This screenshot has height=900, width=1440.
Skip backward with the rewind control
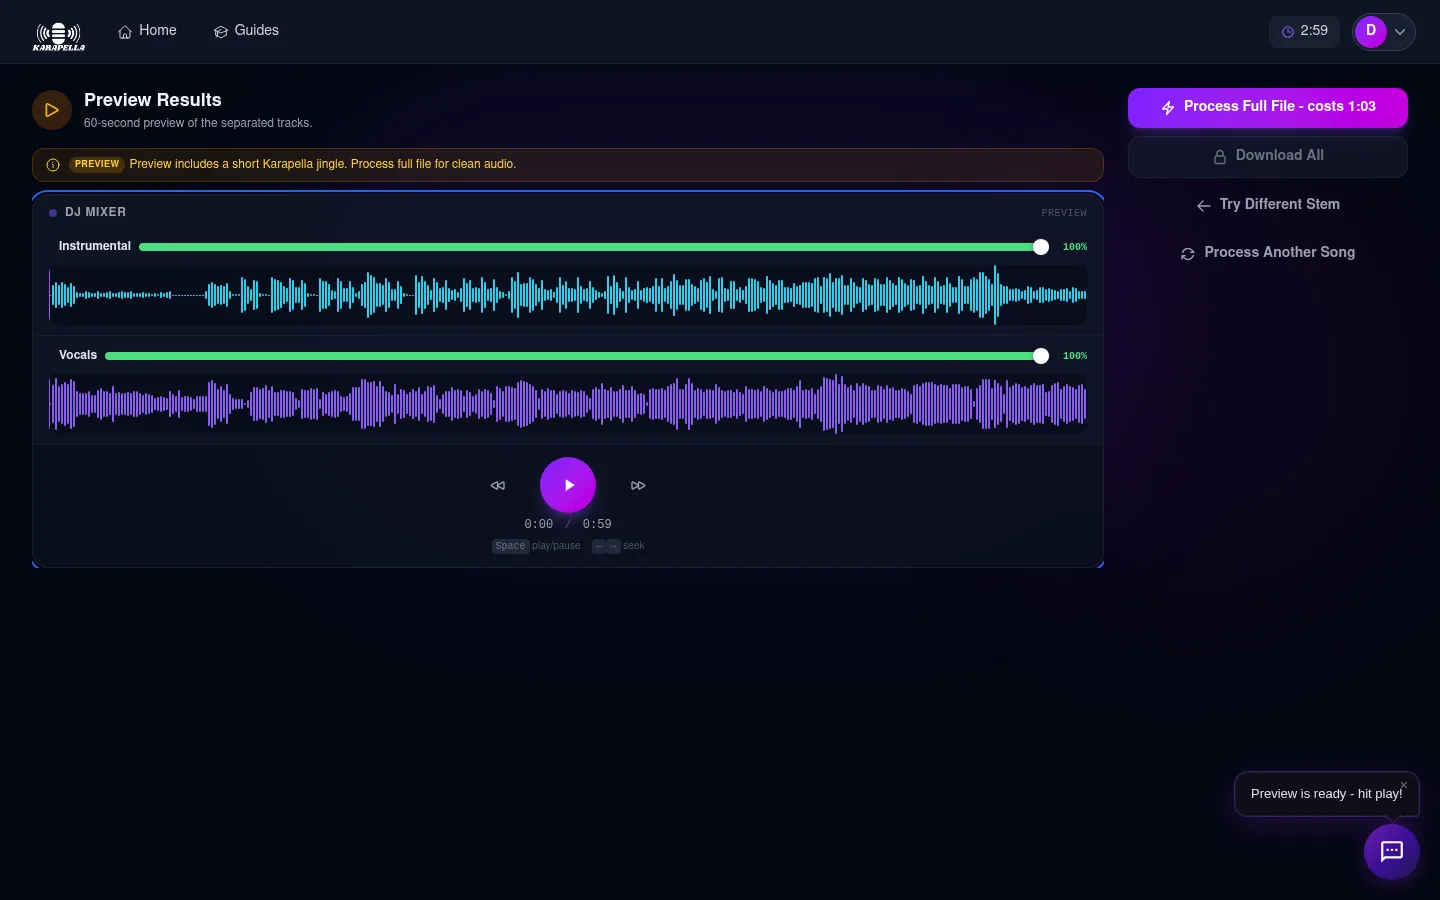[498, 485]
